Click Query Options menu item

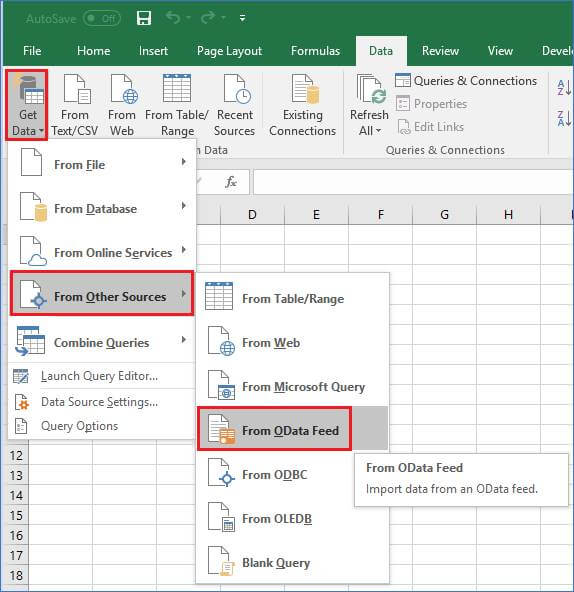coord(79,426)
